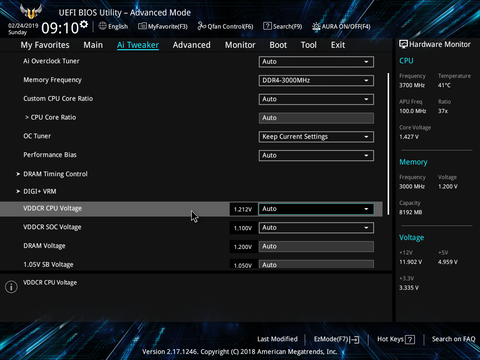Switch to the Advanced tab
The image size is (480, 360).
click(x=192, y=45)
